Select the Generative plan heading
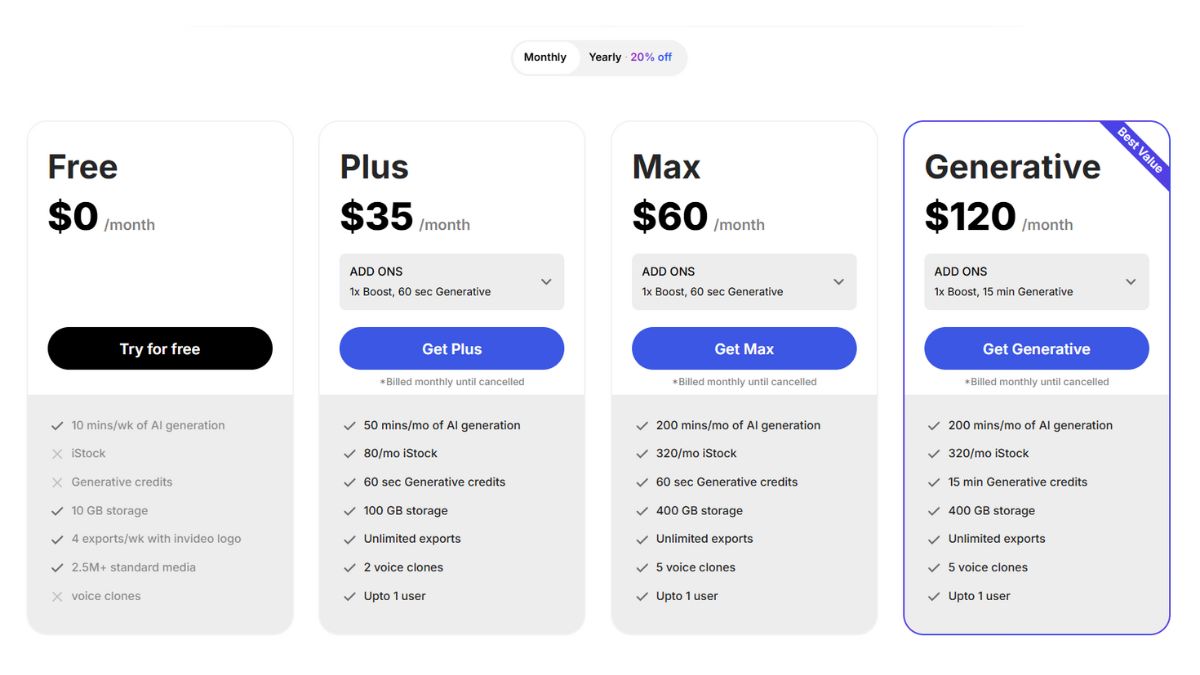The height and width of the screenshot is (675, 1200). 1012,167
